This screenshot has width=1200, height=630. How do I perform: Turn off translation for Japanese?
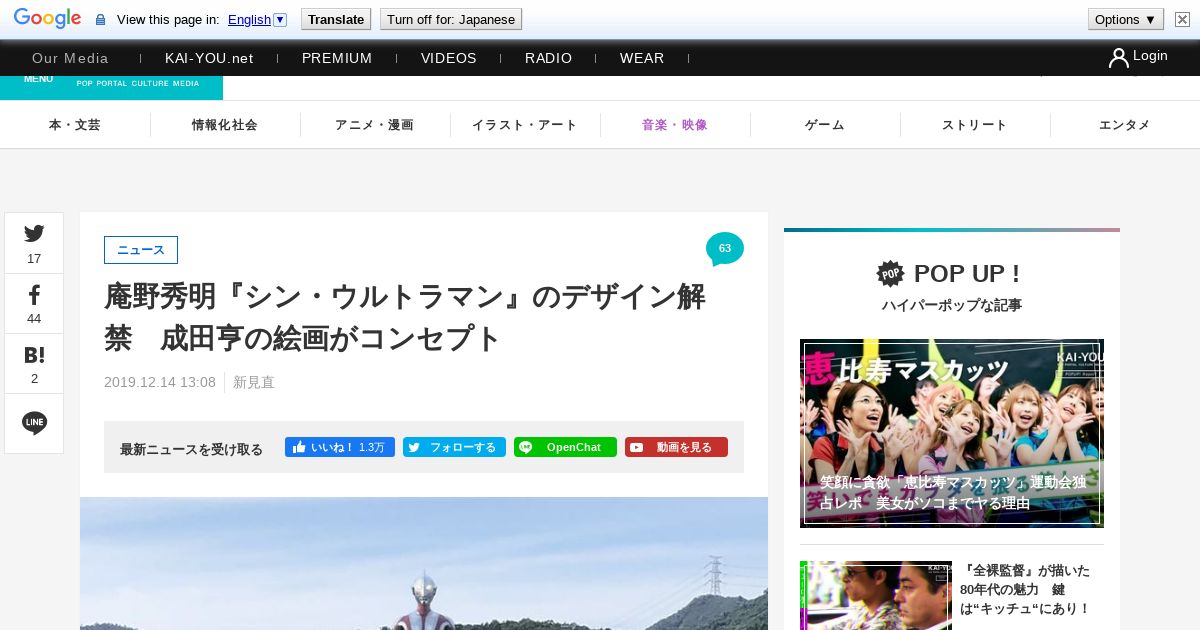coord(451,19)
